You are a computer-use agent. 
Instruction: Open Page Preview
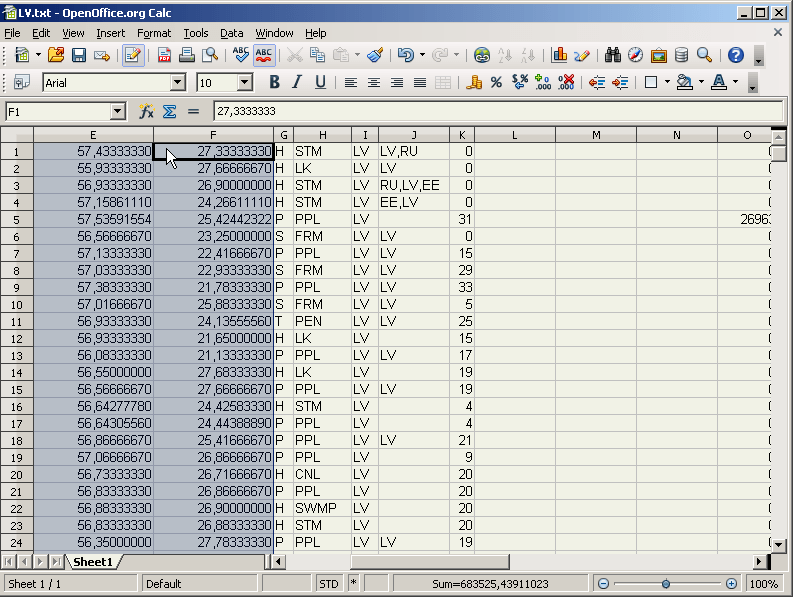click(x=209, y=55)
